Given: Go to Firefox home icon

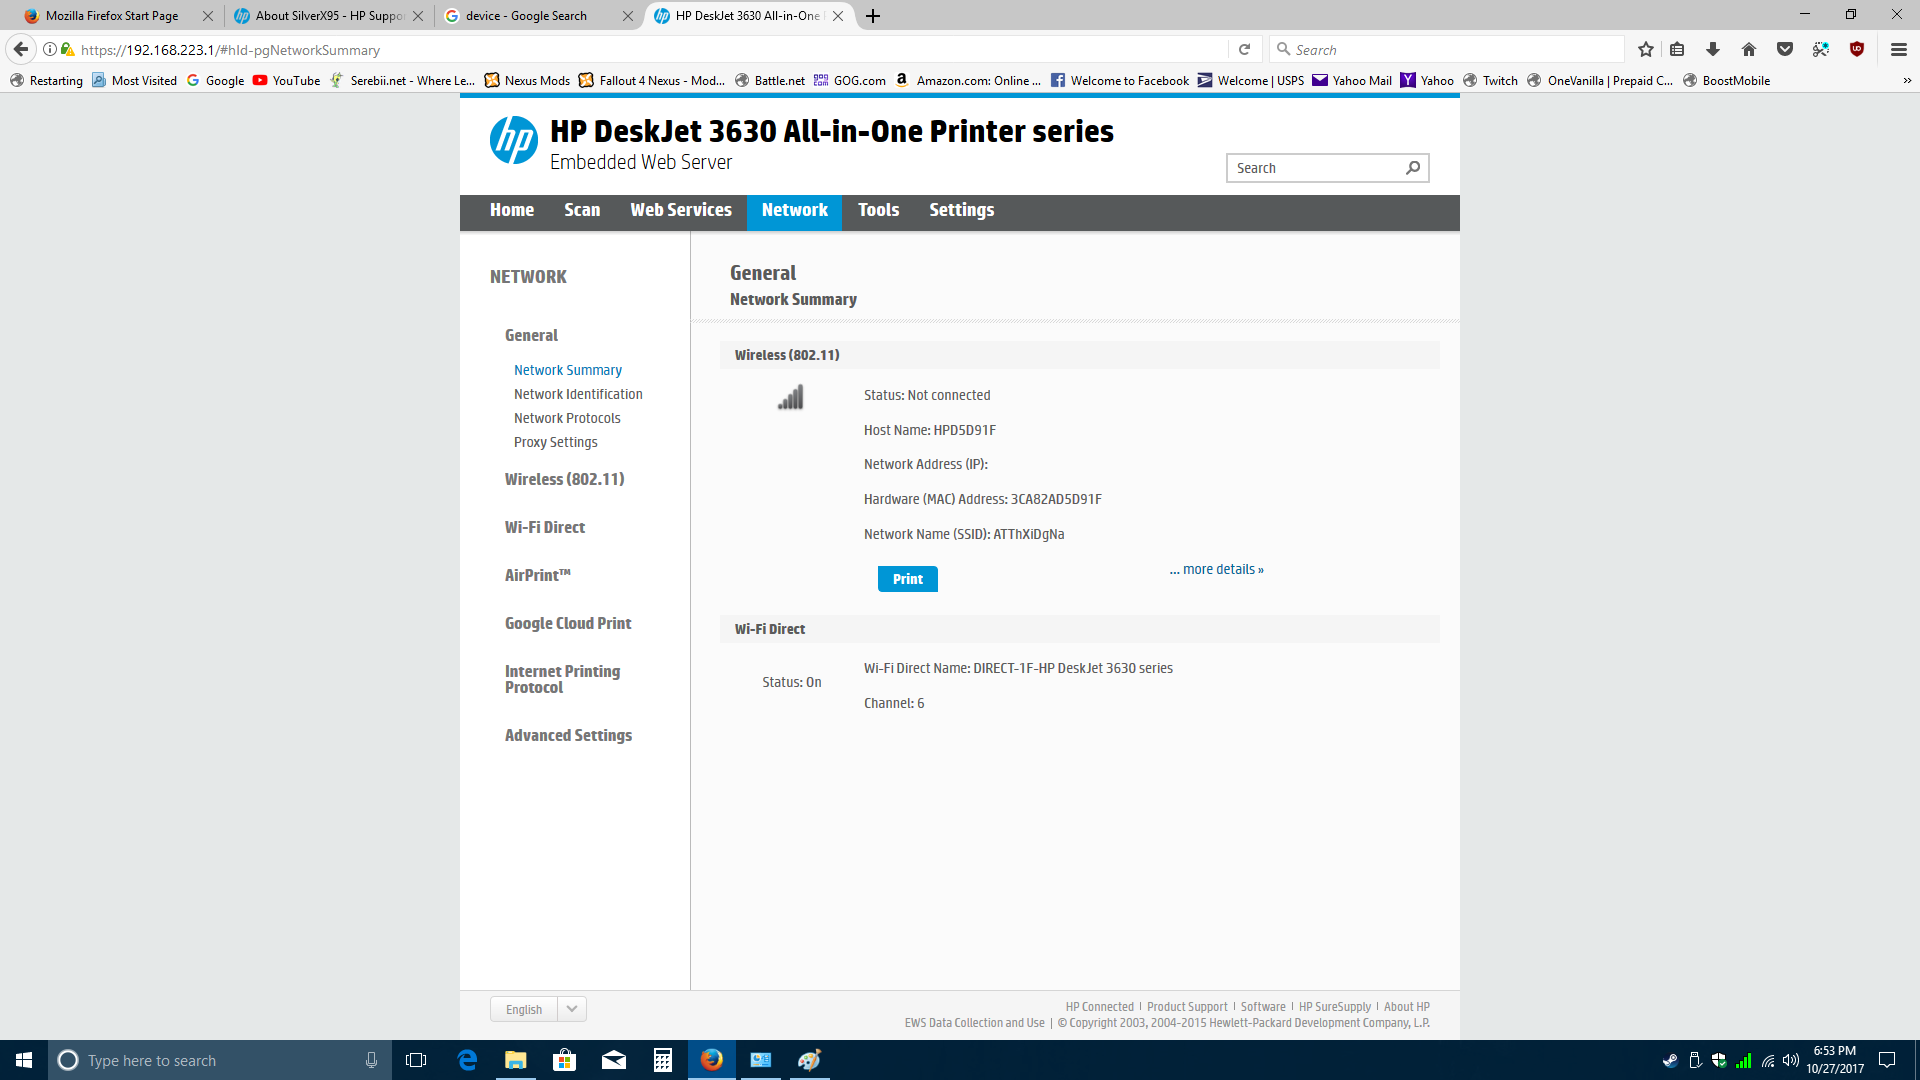Looking at the screenshot, I should point(1749,50).
